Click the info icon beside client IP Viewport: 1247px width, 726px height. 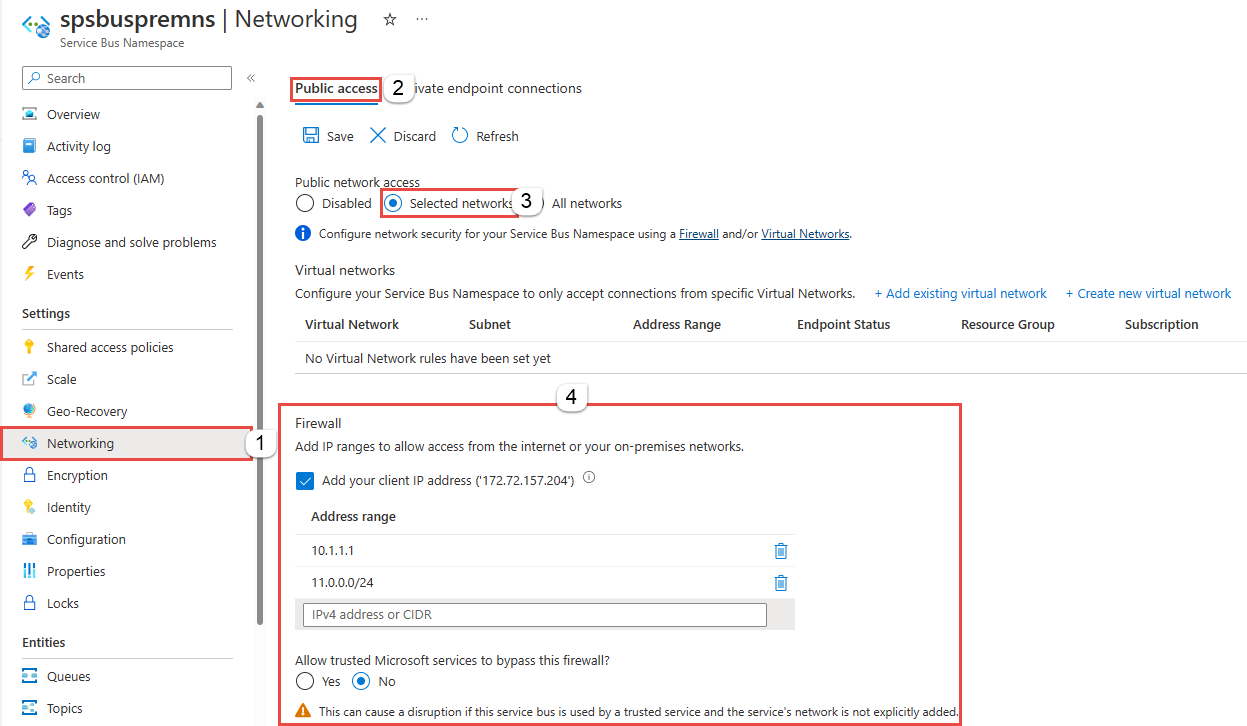point(589,478)
